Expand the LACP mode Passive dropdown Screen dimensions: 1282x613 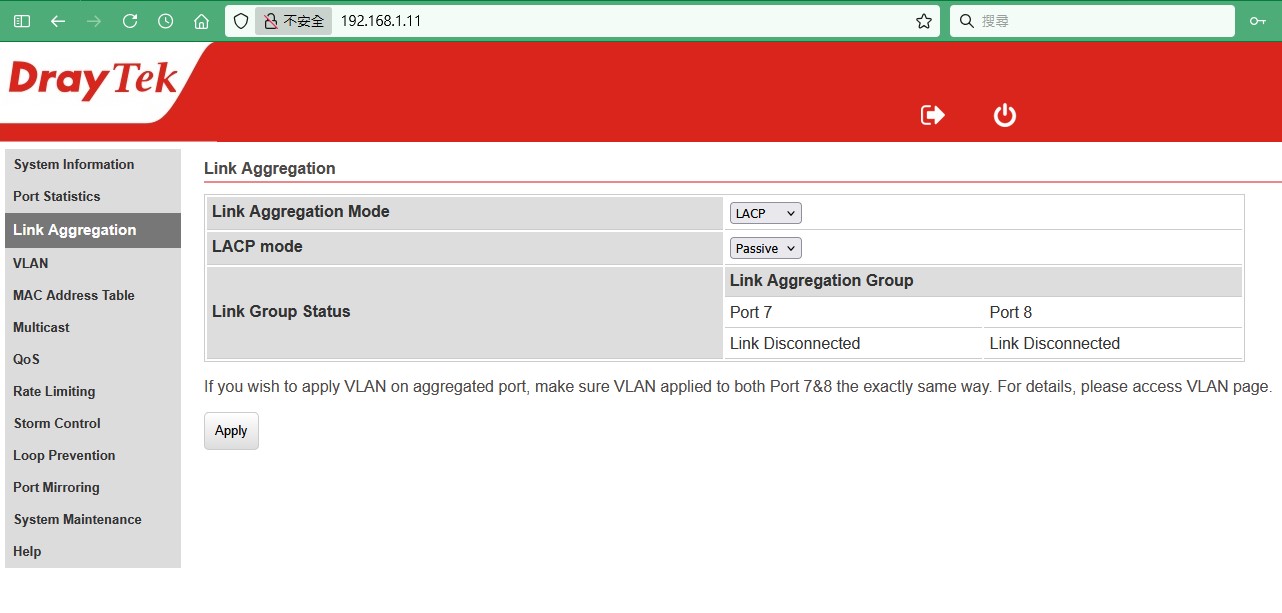tap(765, 248)
